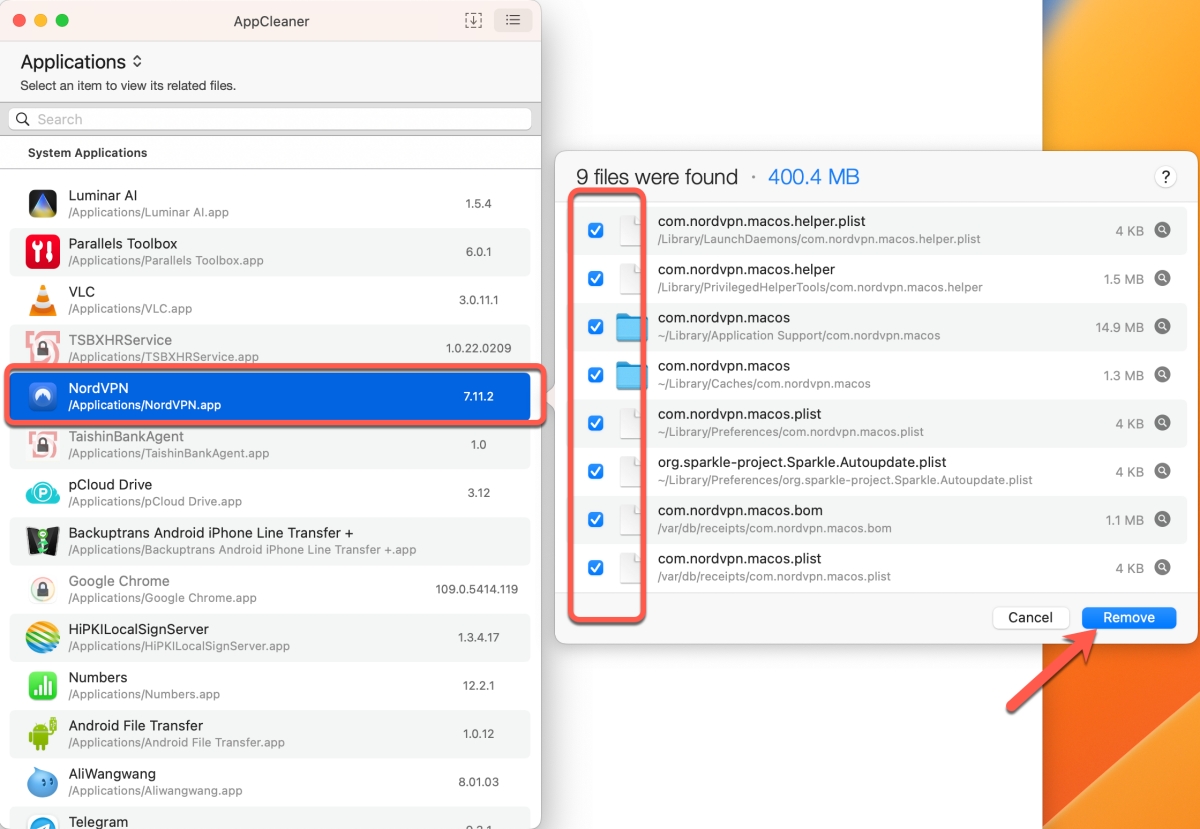The image size is (1200, 829).
Task: Select the pCloud Drive icon
Action: [x=42, y=493]
